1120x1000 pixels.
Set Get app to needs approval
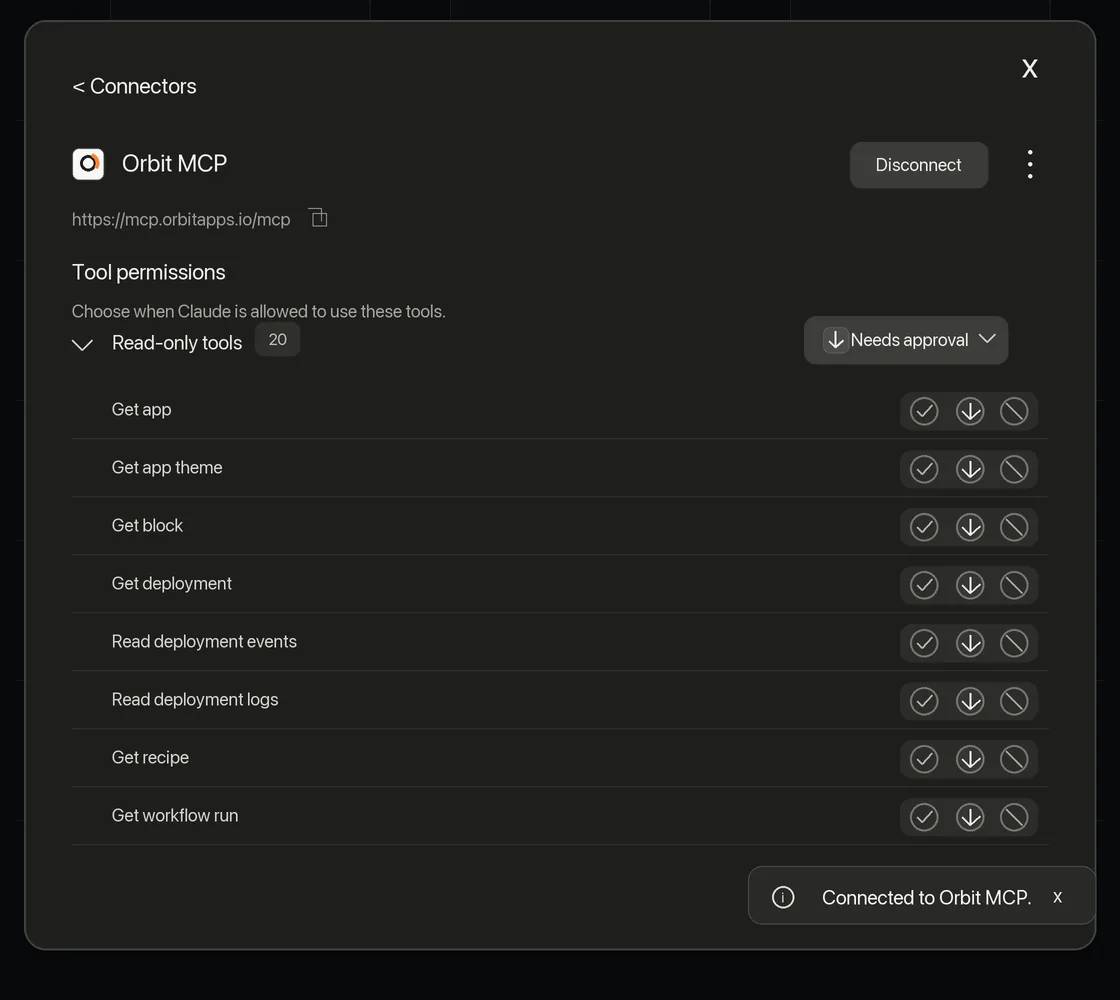pyautogui.click(x=969, y=411)
